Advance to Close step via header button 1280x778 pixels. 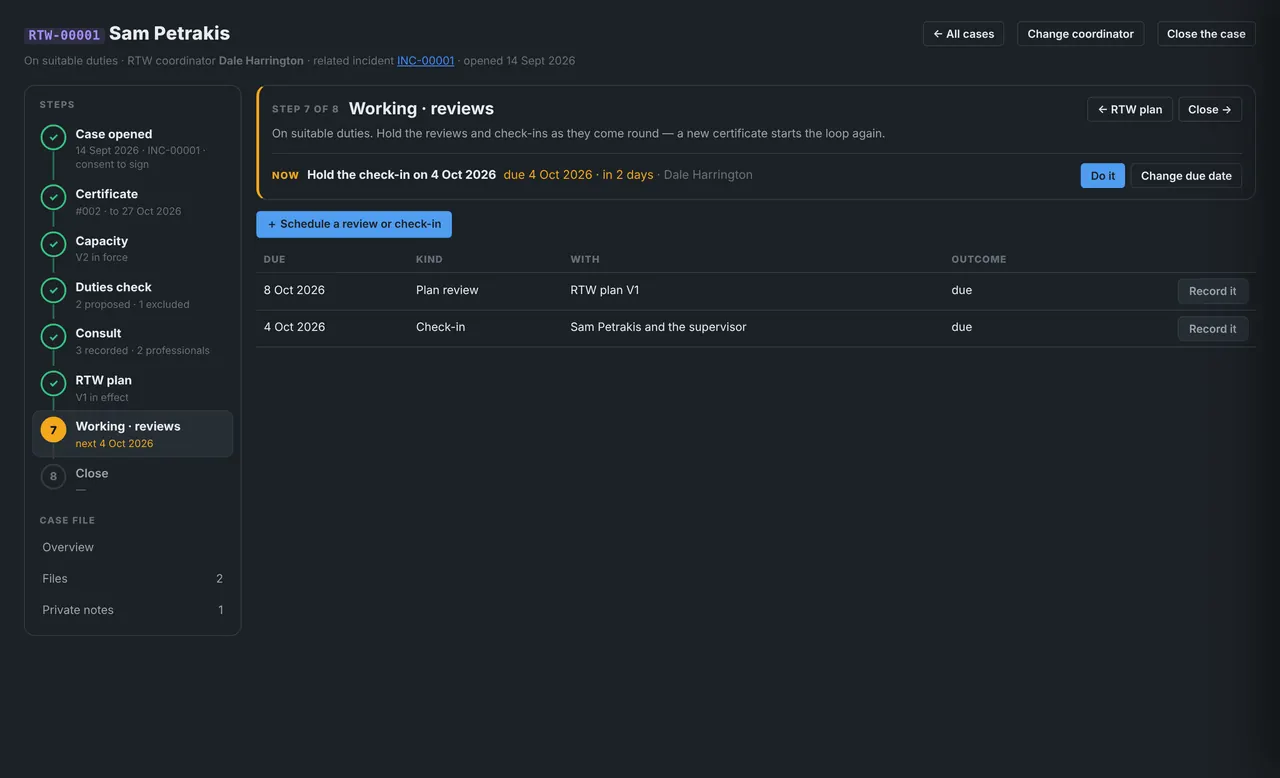[1210, 110]
